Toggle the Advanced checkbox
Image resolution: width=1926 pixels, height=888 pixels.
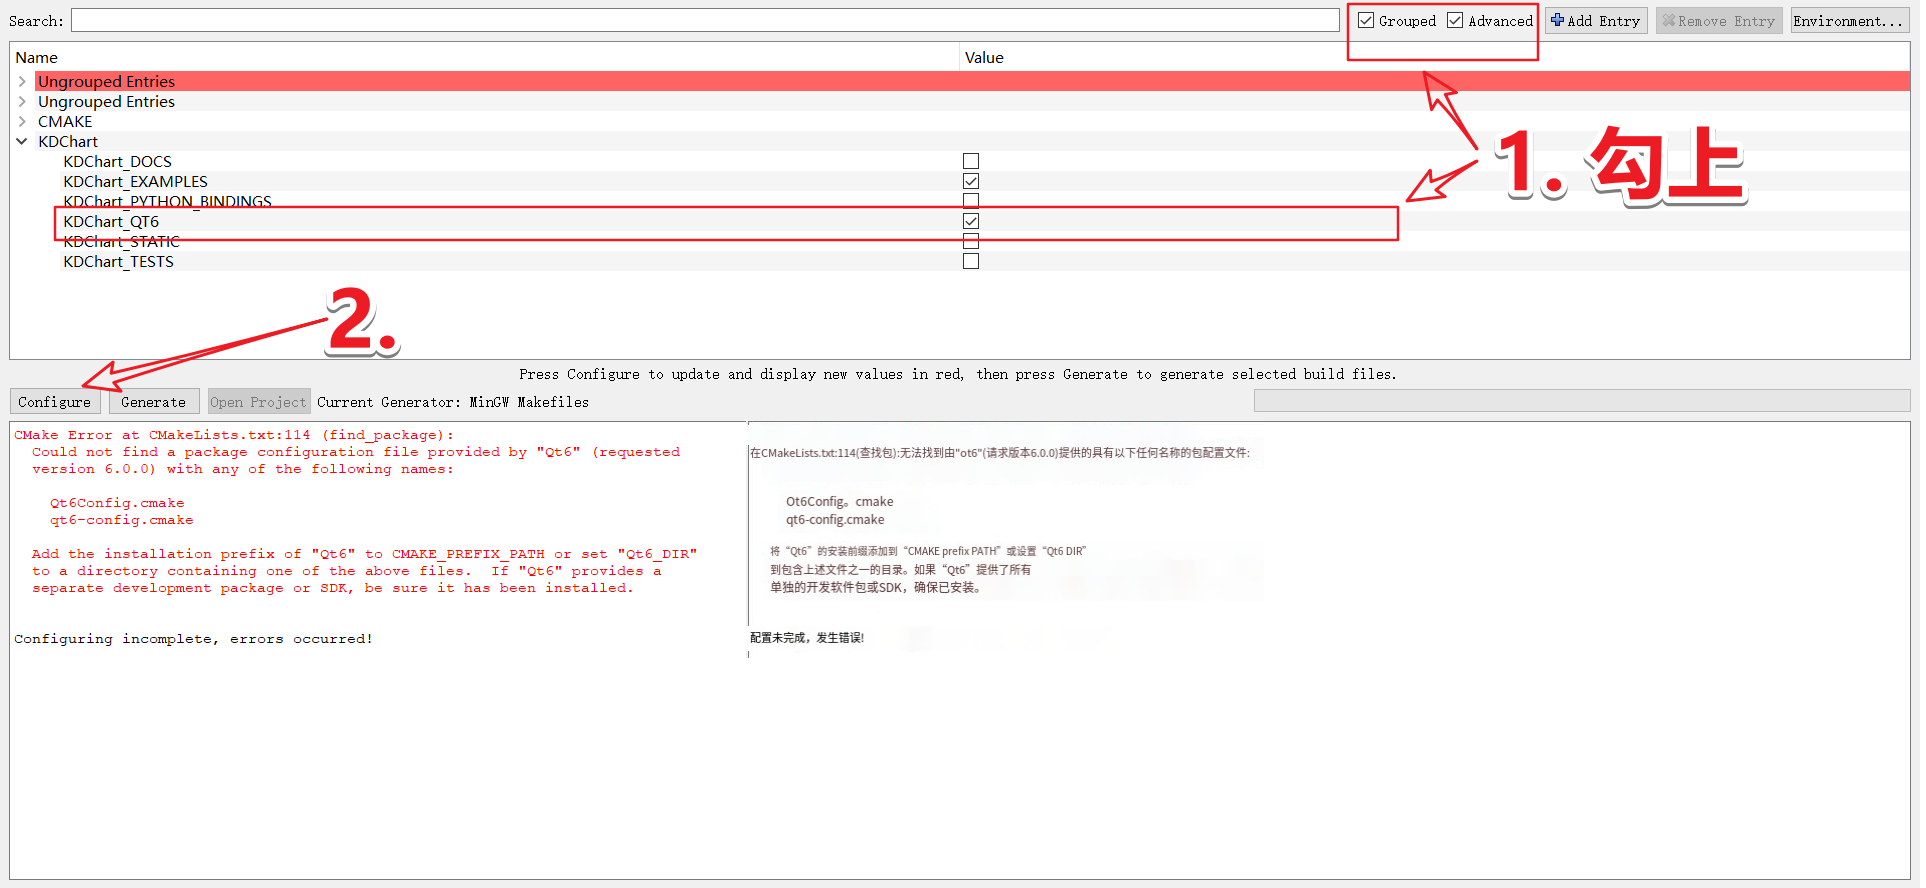[1455, 20]
